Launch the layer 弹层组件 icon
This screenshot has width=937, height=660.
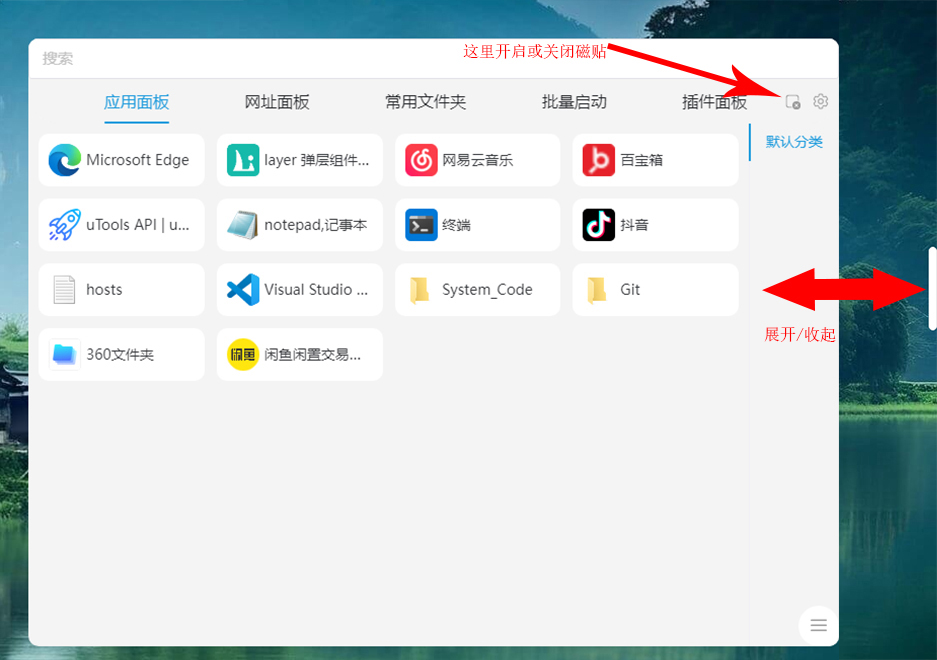[243, 160]
